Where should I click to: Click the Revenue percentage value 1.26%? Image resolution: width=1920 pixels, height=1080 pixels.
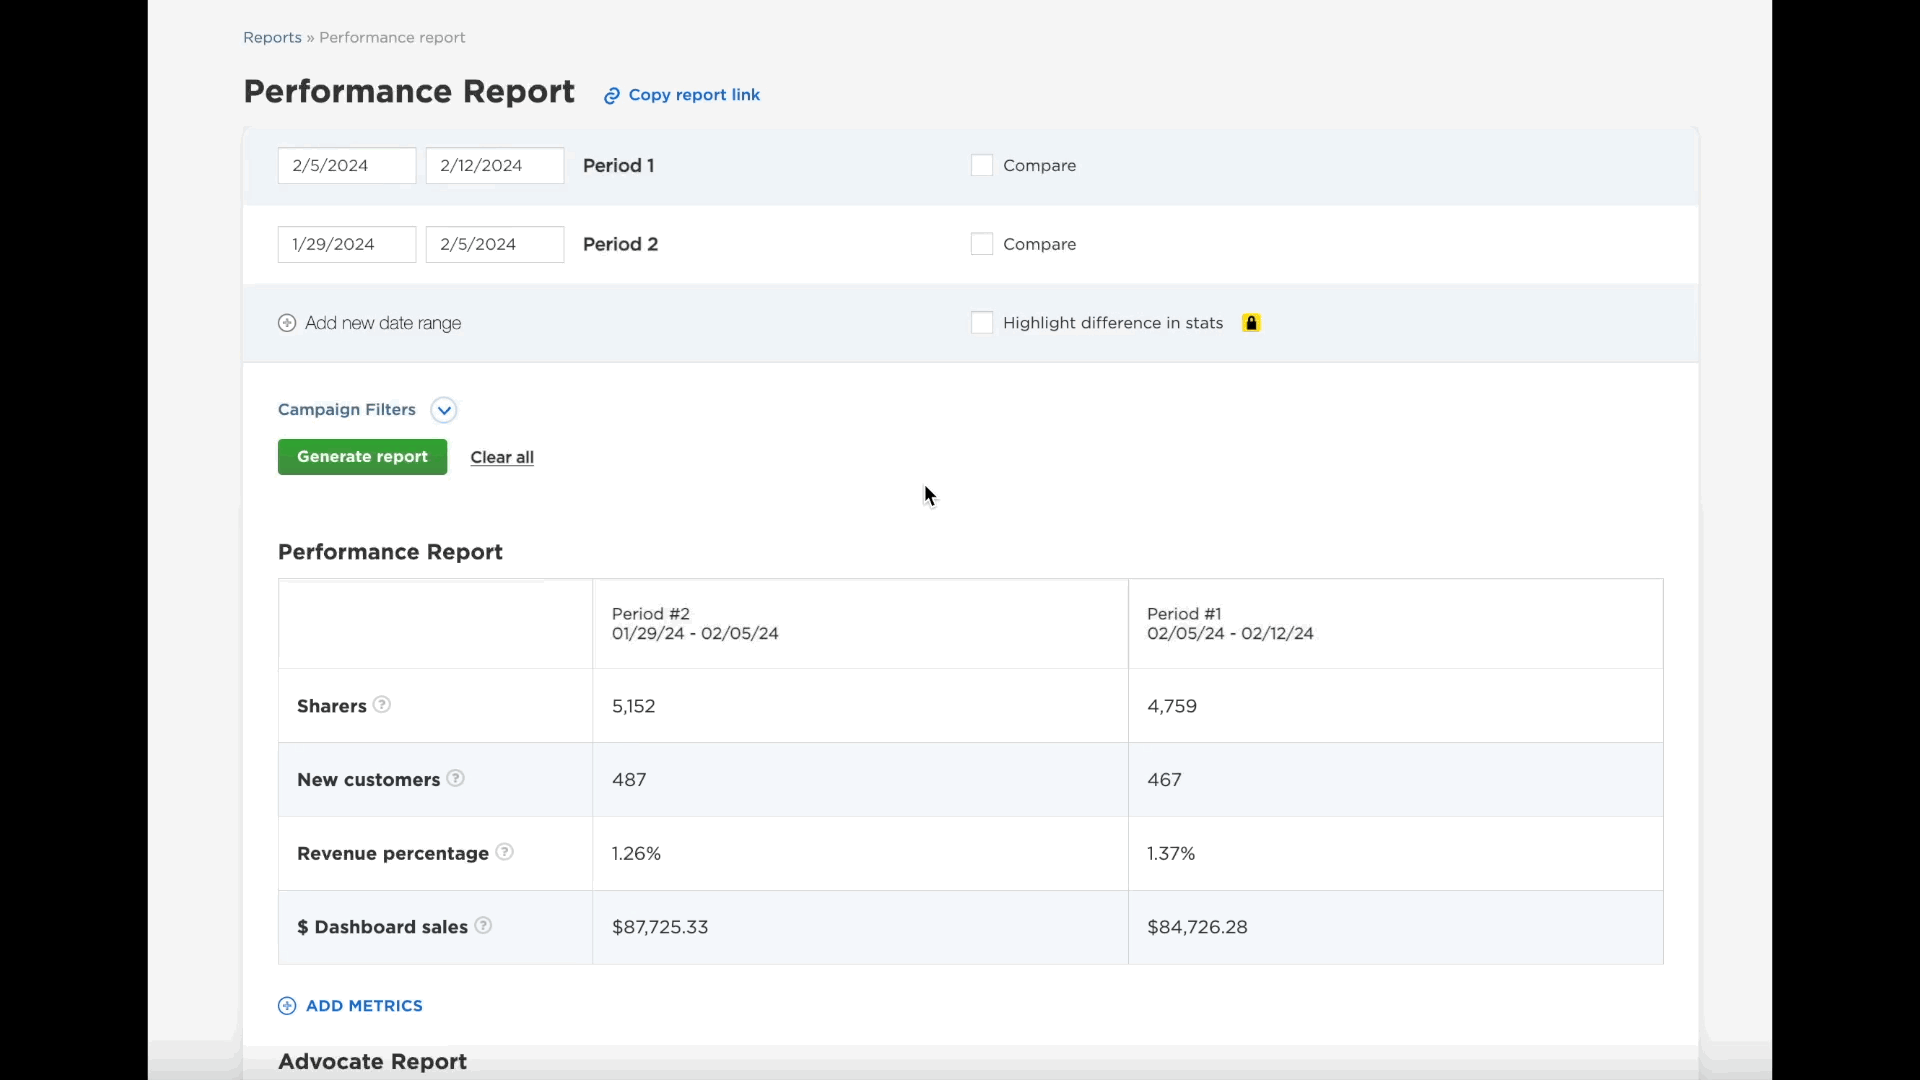(636, 854)
